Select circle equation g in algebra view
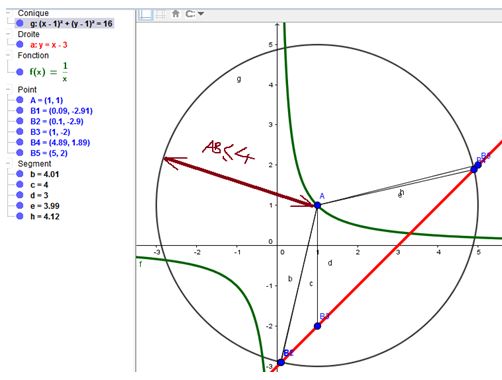Viewport: 502px width, 380px height. pyautogui.click(x=71, y=24)
